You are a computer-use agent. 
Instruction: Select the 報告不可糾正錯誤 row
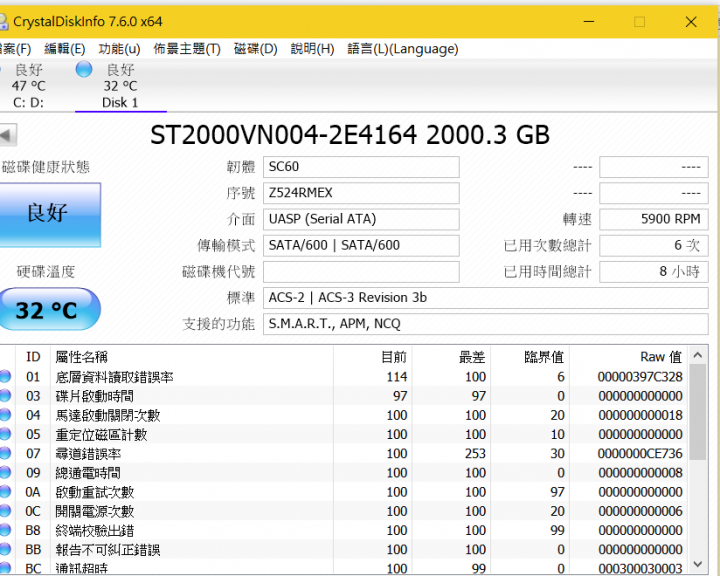click(x=343, y=549)
